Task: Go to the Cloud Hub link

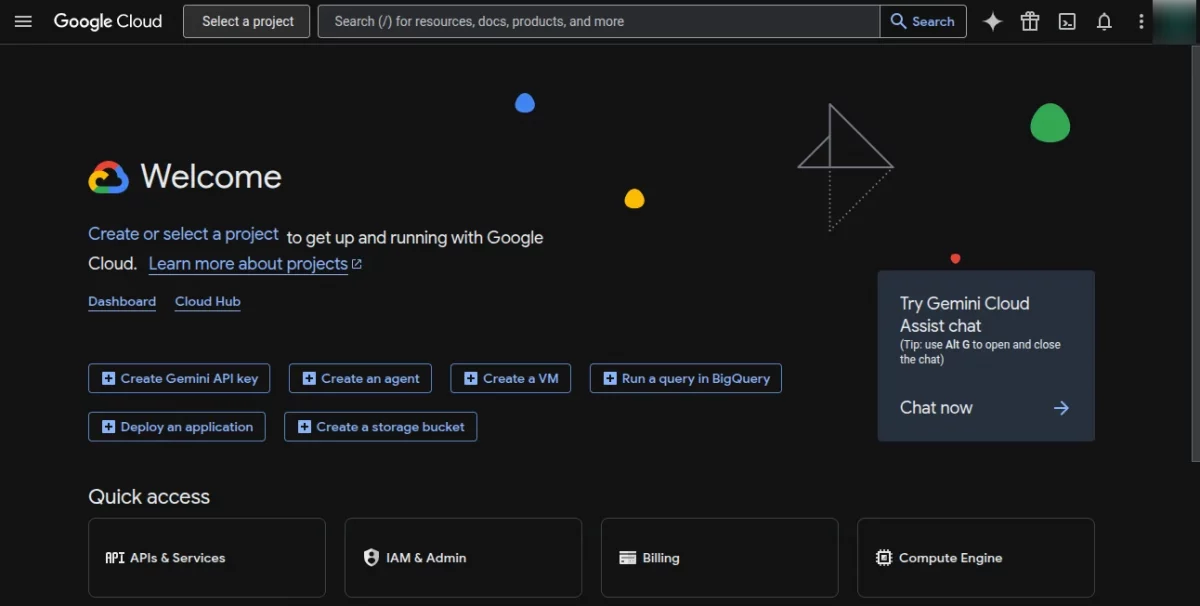Action: tap(208, 302)
